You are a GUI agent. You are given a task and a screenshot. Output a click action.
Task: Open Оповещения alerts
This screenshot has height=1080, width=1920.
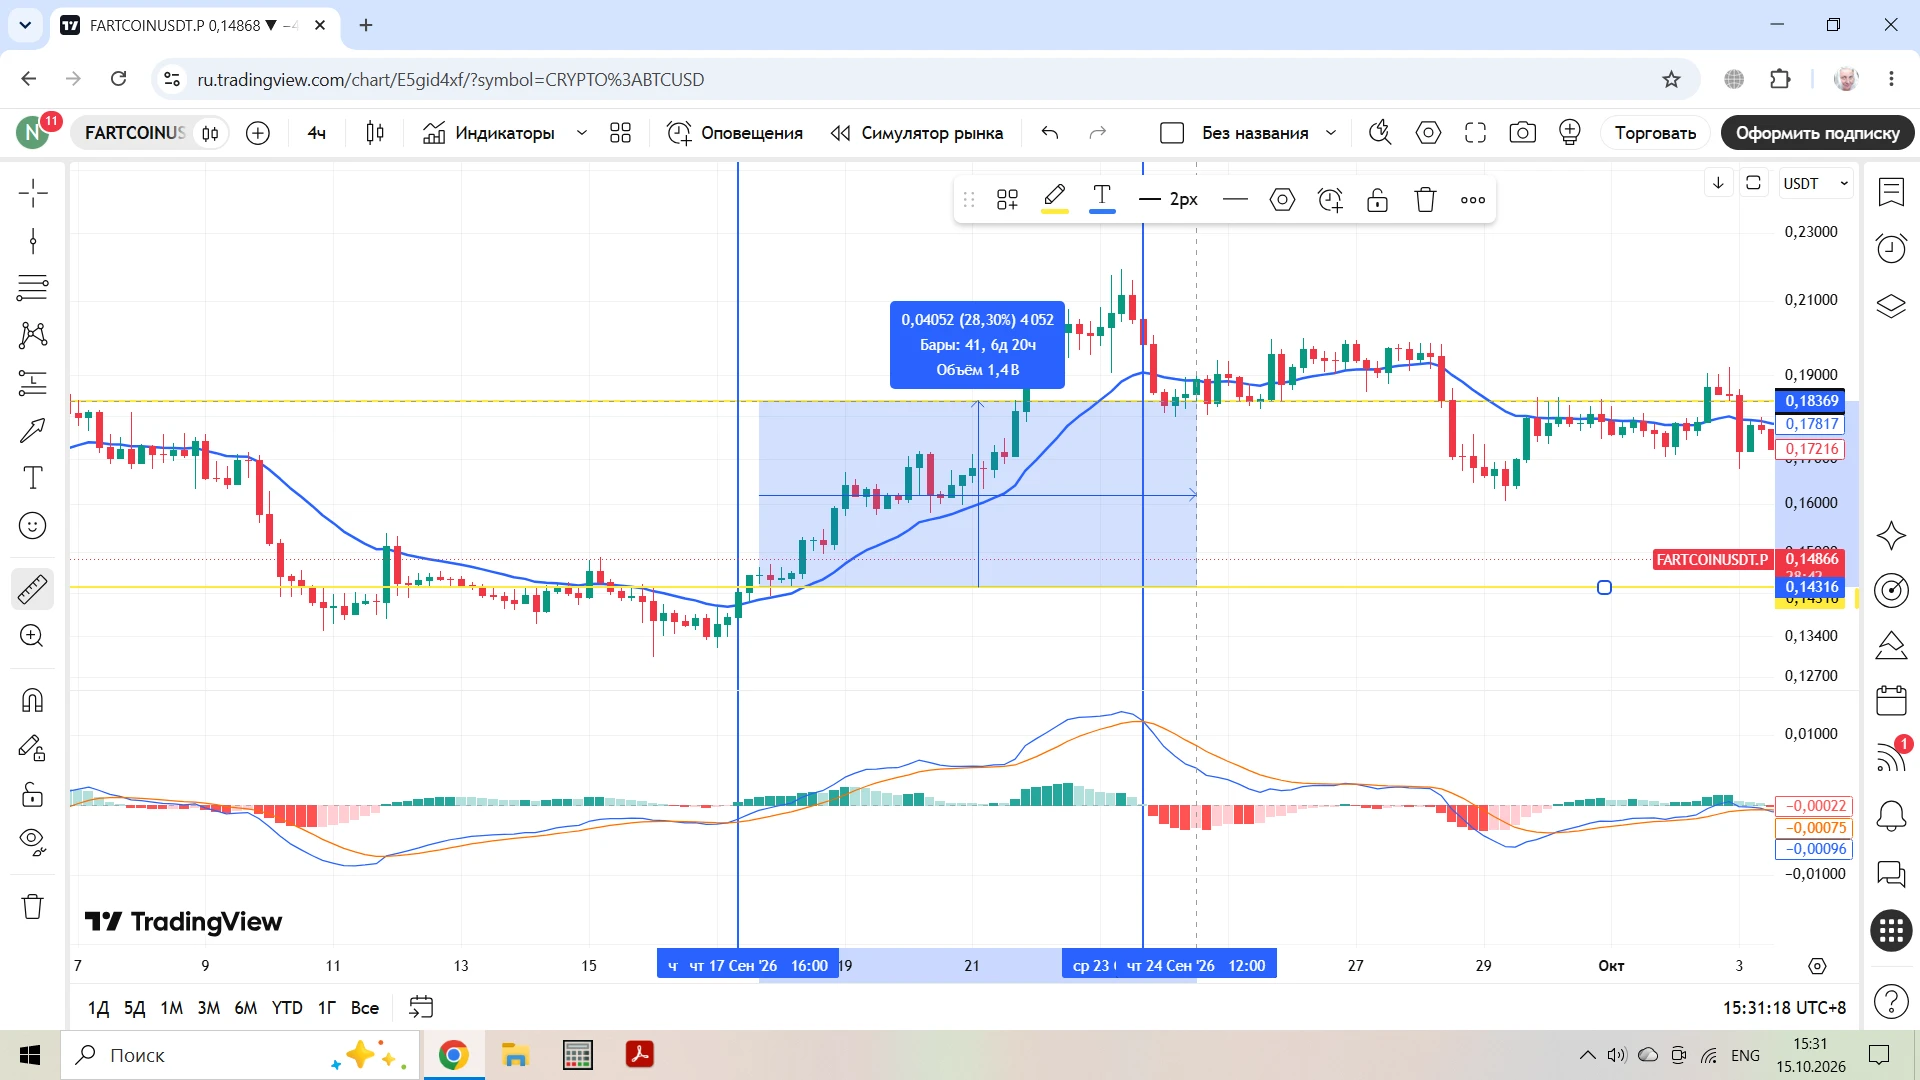pos(735,133)
